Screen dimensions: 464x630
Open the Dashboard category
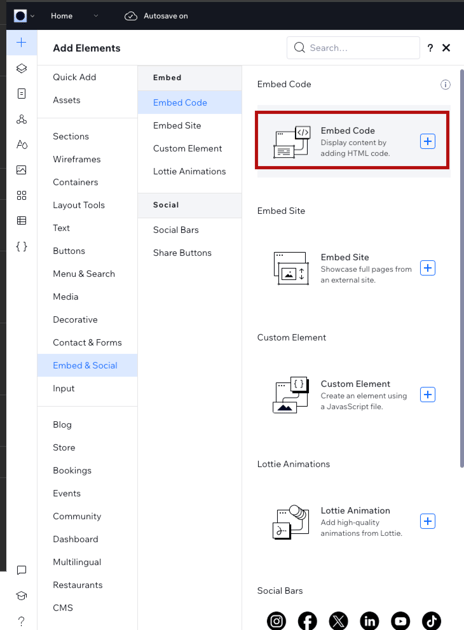click(x=76, y=539)
